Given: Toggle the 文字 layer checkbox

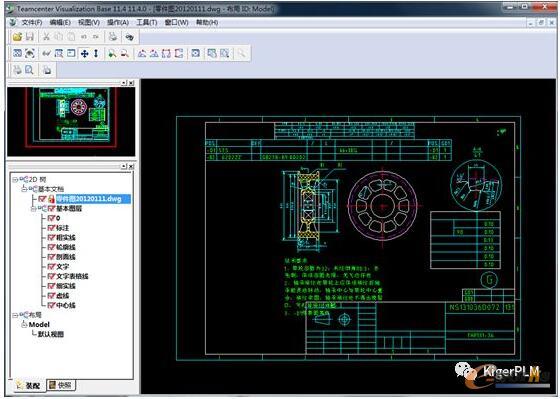Looking at the screenshot, I should point(51,266).
